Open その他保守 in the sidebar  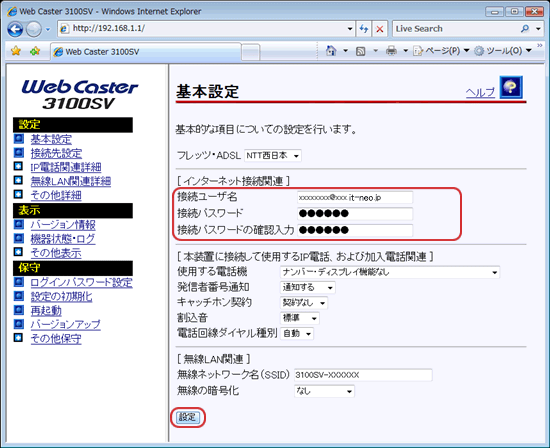[x=56, y=339]
